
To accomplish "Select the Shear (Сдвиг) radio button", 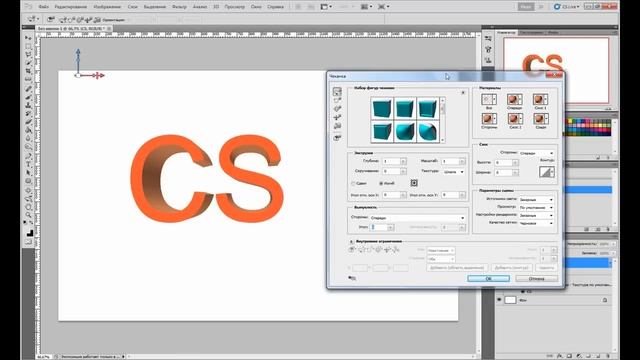I will (353, 184).
